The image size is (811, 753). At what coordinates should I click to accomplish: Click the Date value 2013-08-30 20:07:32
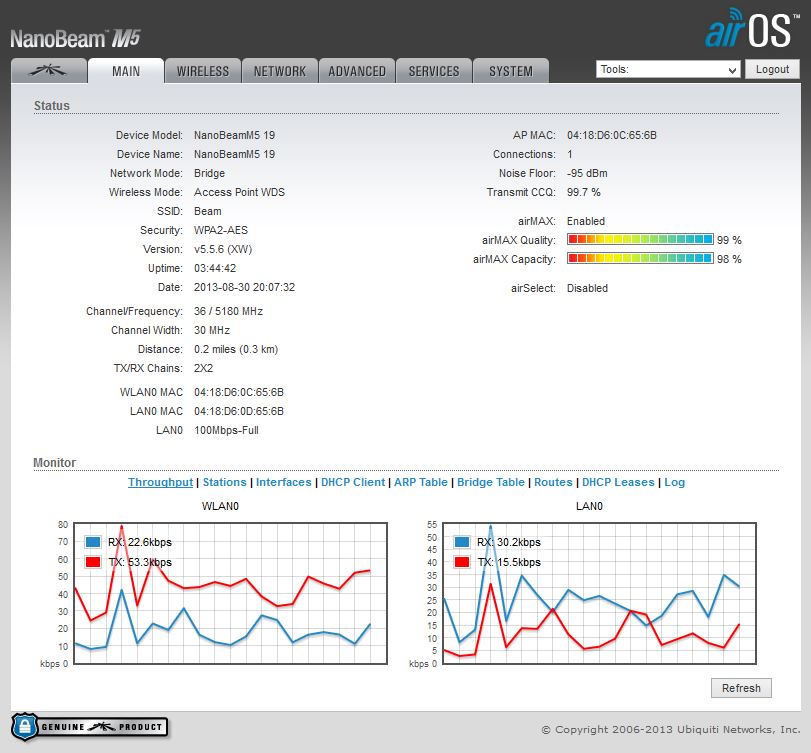pos(244,288)
